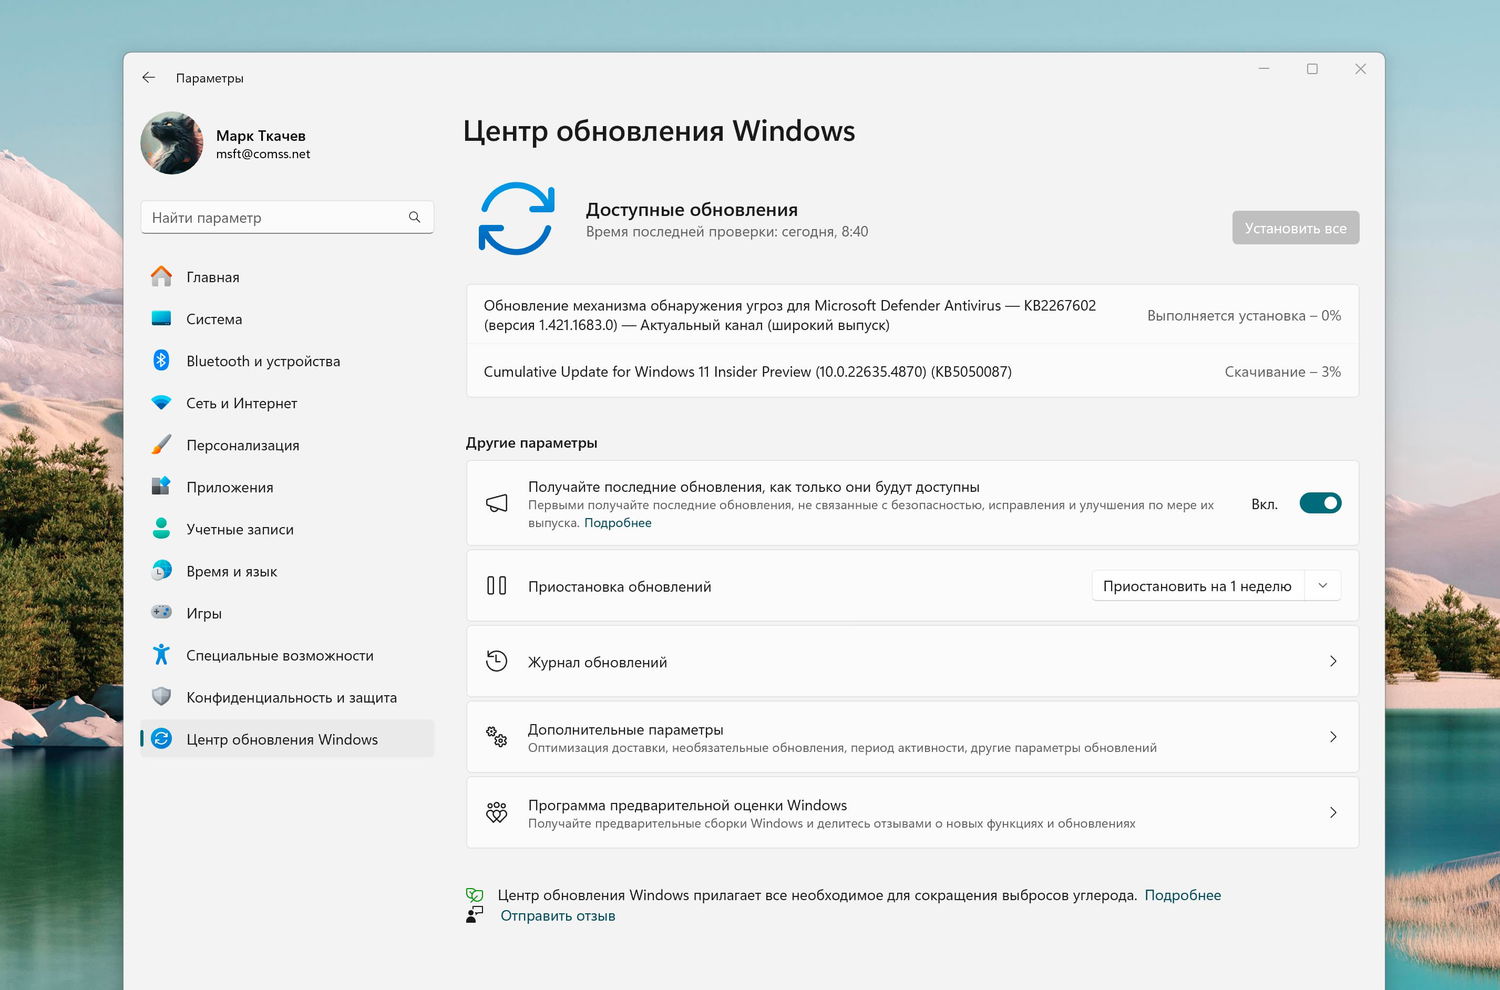Click the Учетные записи person icon
Viewport: 1500px width, 990px height.
point(161,528)
